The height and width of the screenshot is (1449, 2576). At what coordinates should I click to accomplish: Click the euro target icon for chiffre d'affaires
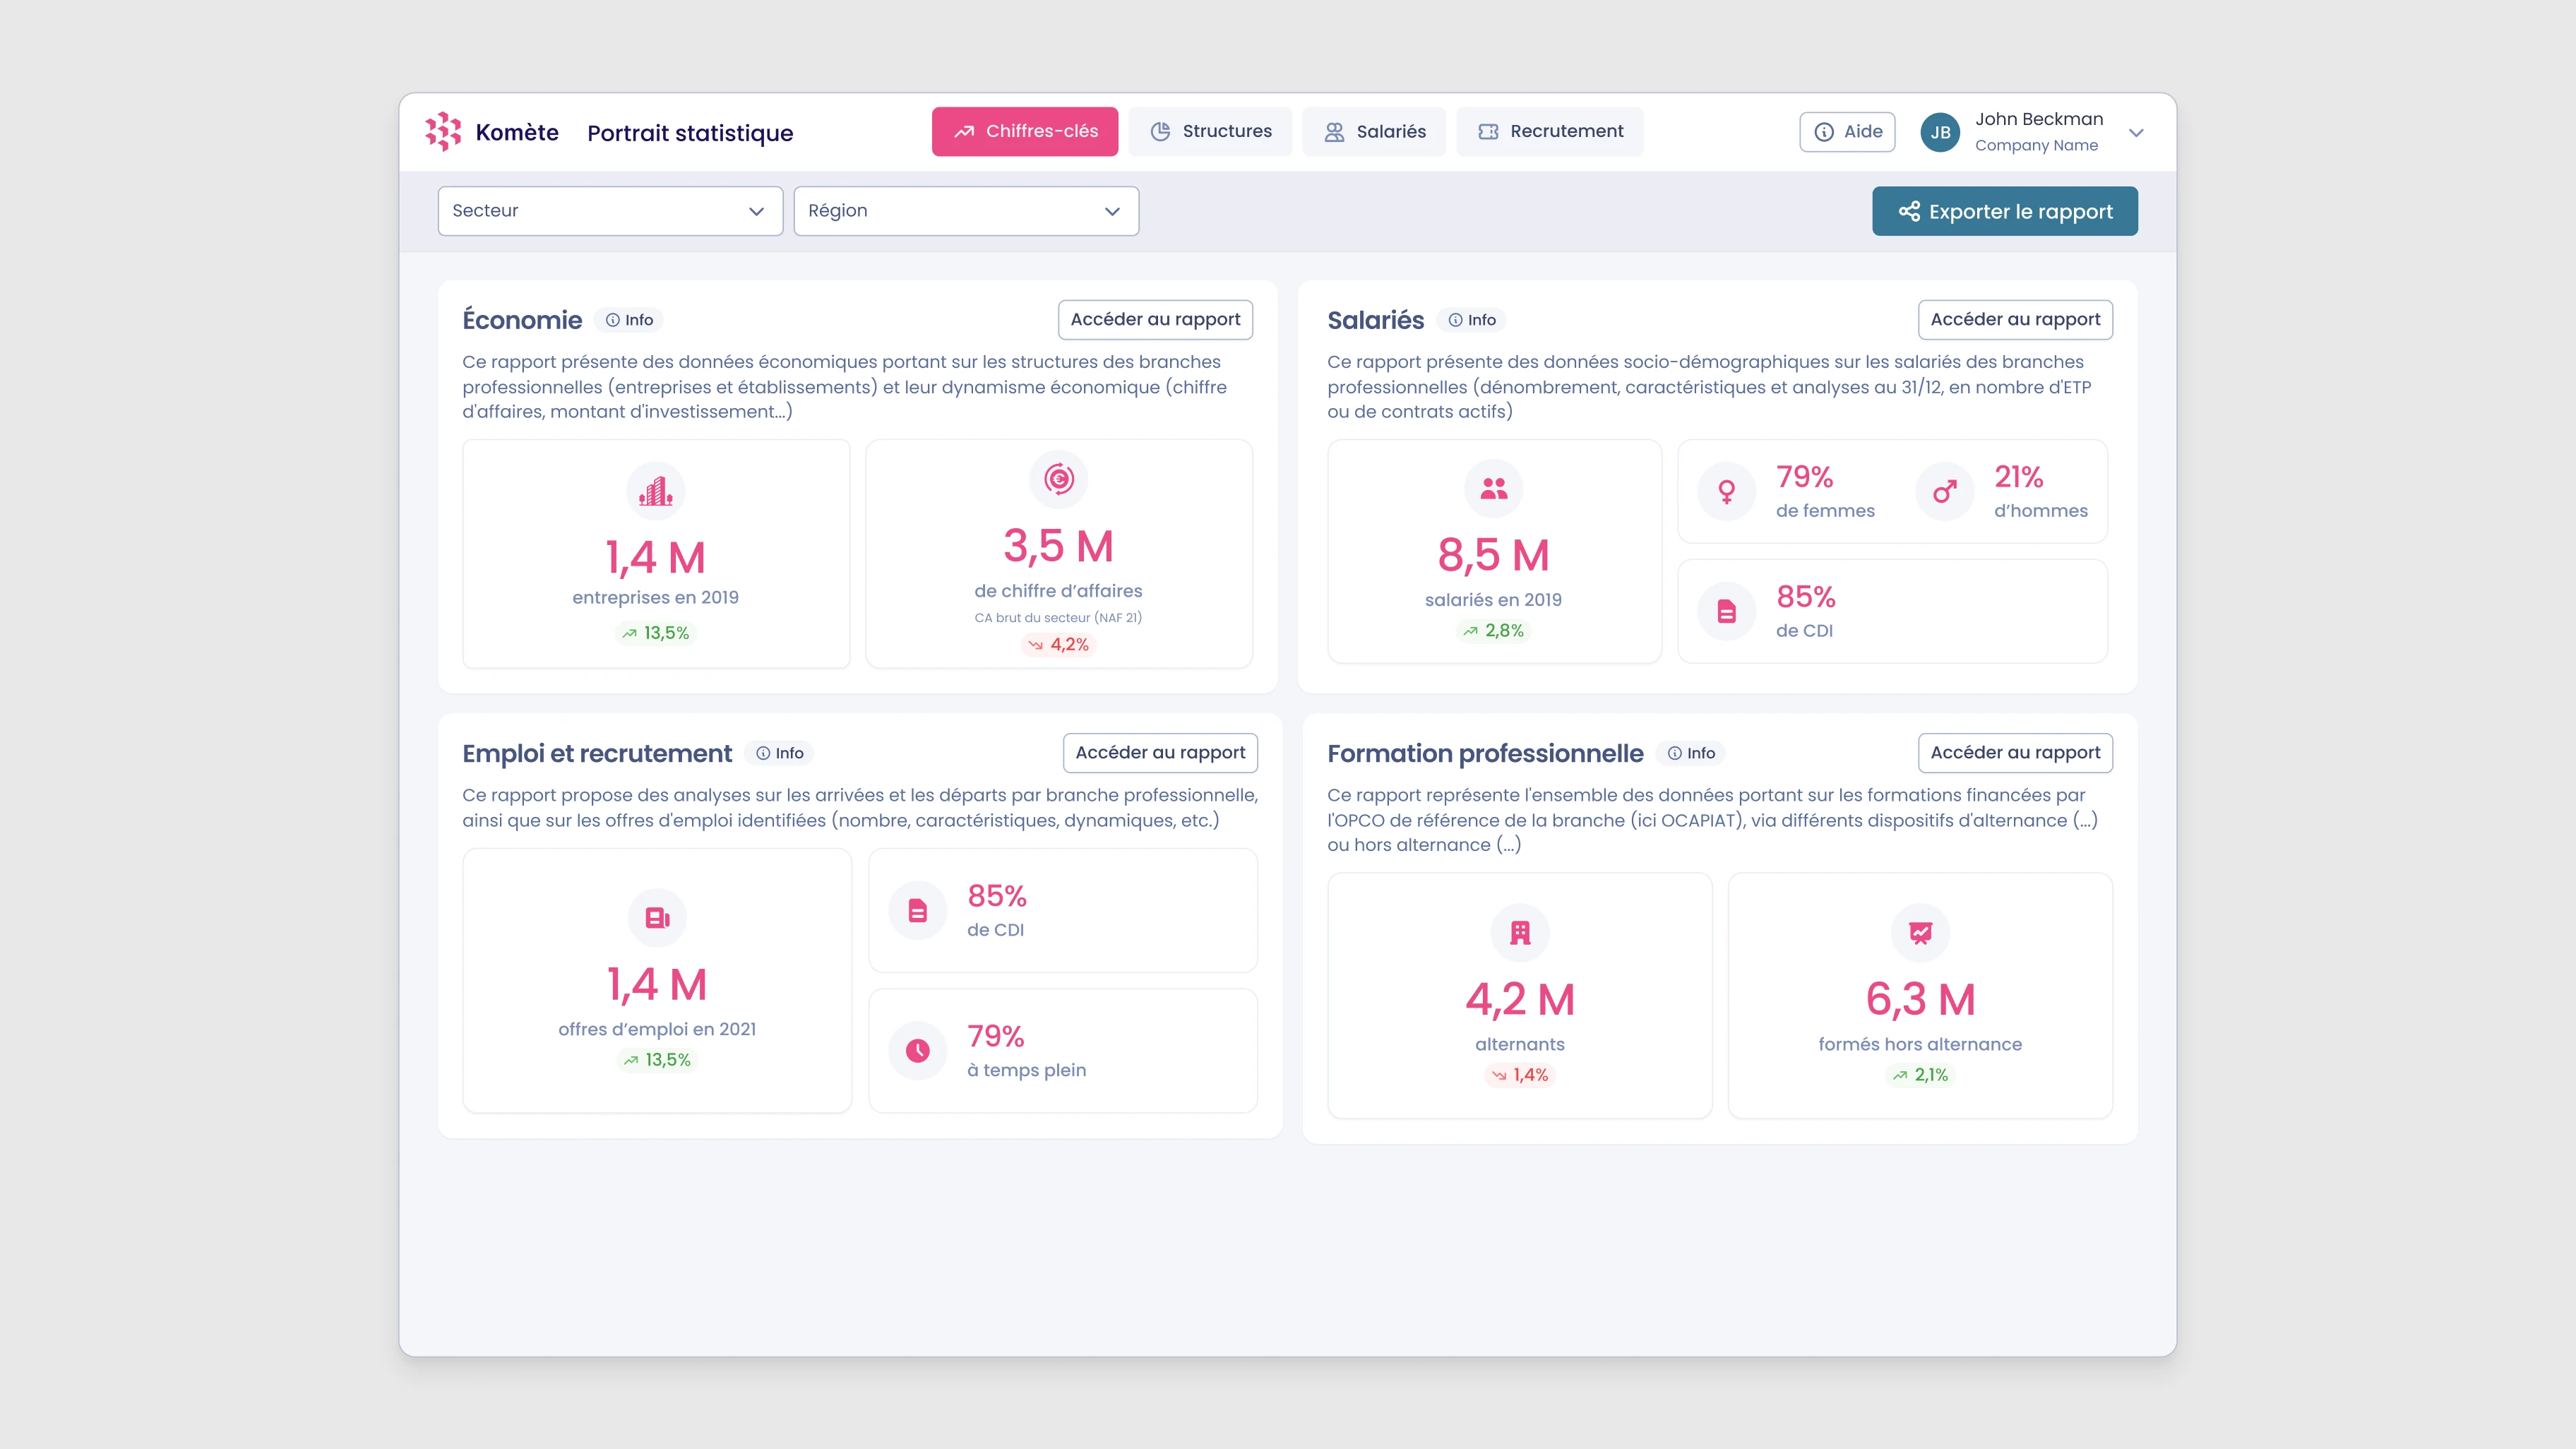click(x=1058, y=479)
